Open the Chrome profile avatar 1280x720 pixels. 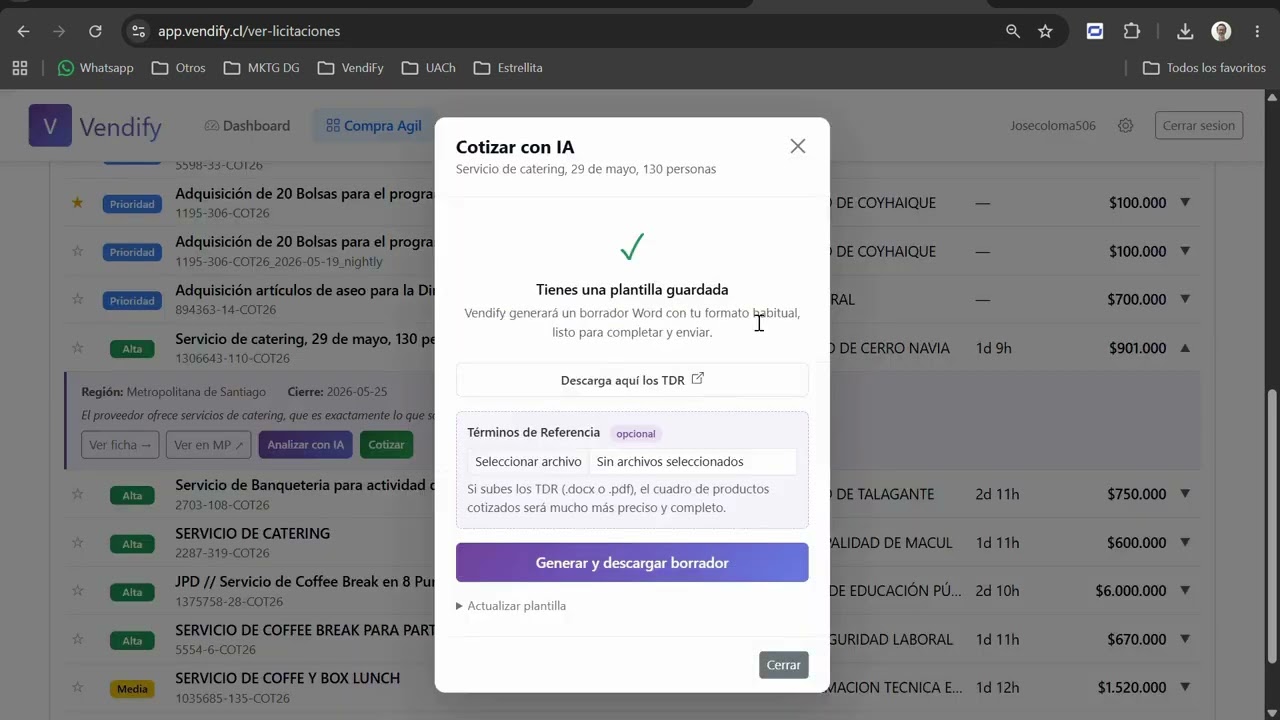(x=1221, y=31)
